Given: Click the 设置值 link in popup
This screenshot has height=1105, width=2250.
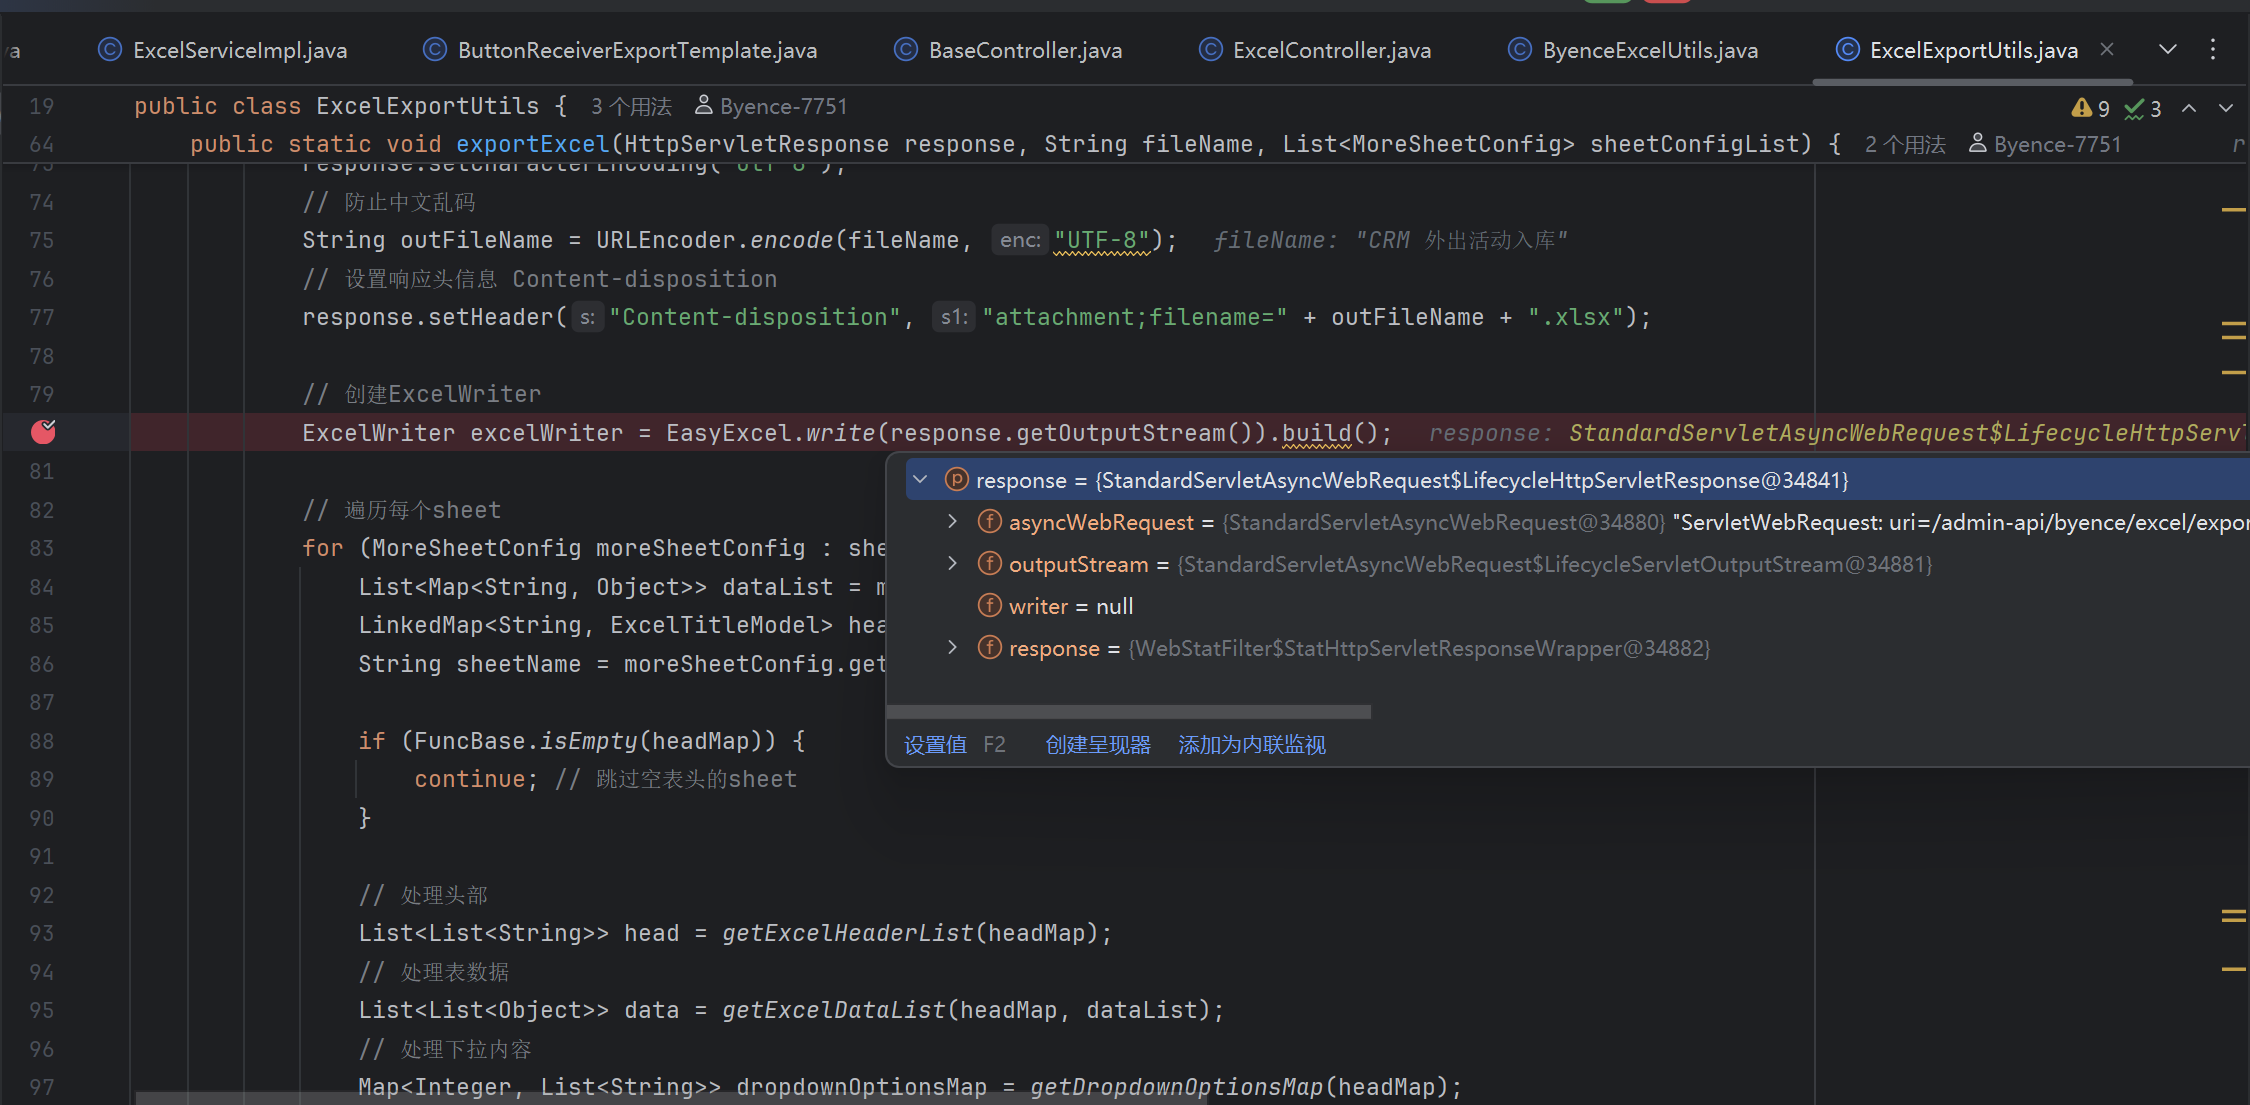Looking at the screenshot, I should tap(935, 745).
